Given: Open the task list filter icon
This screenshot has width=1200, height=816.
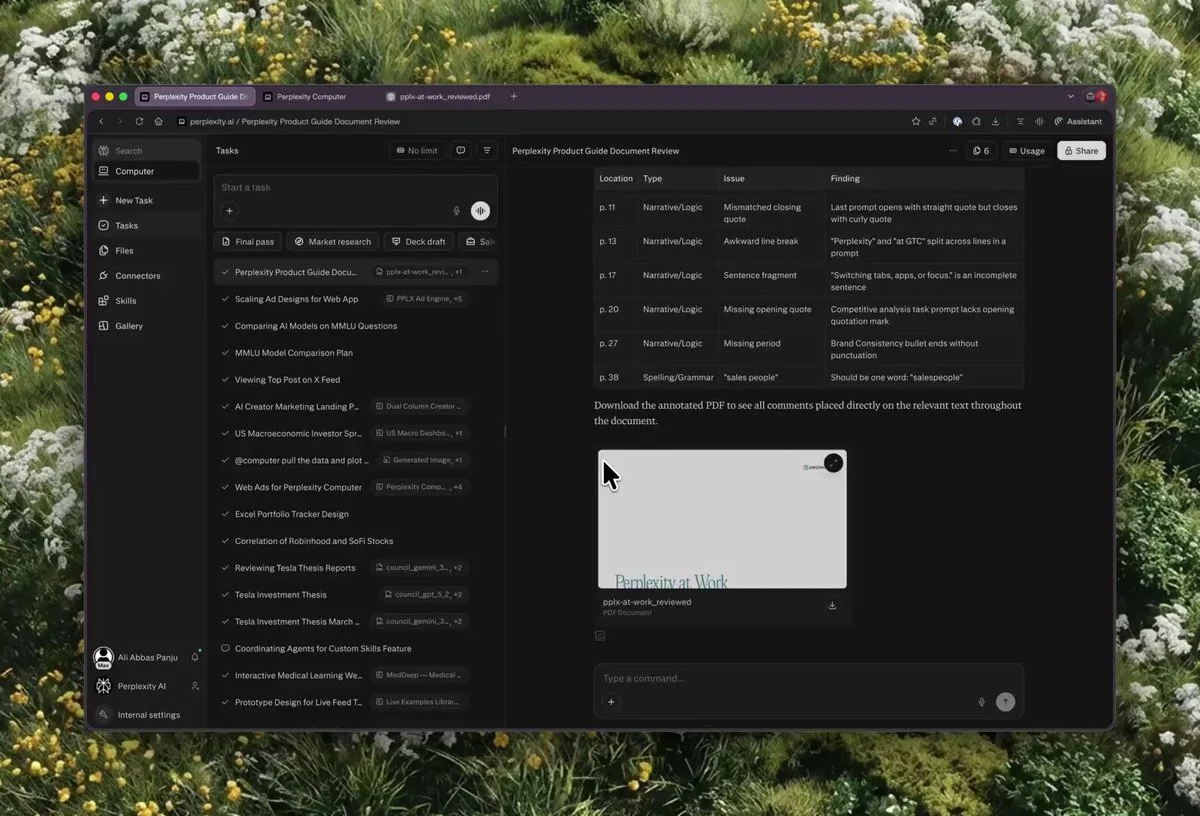Looking at the screenshot, I should tap(487, 151).
